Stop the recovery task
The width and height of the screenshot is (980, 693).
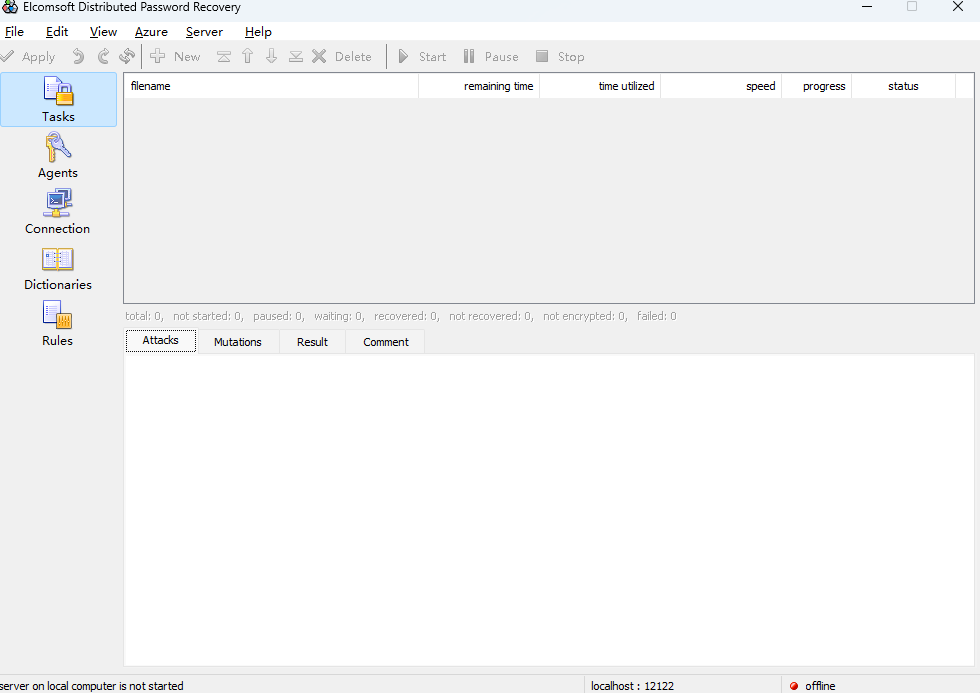[560, 57]
